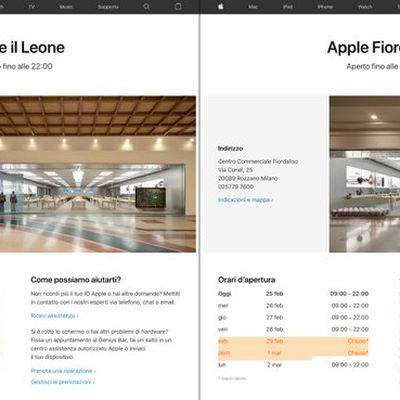Viewport: 400px width, 400px height.
Task: Open the shopping bag icon
Action: coord(178,6)
